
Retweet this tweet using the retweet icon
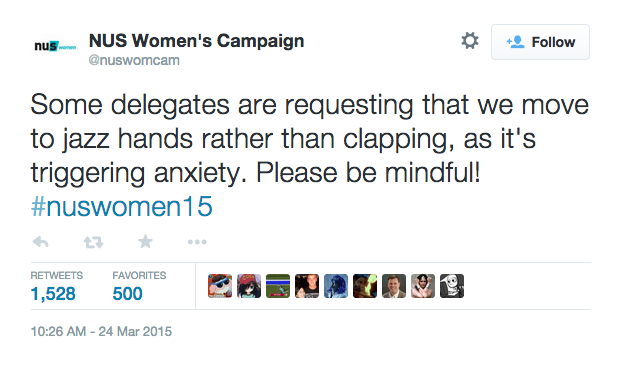tap(93, 242)
